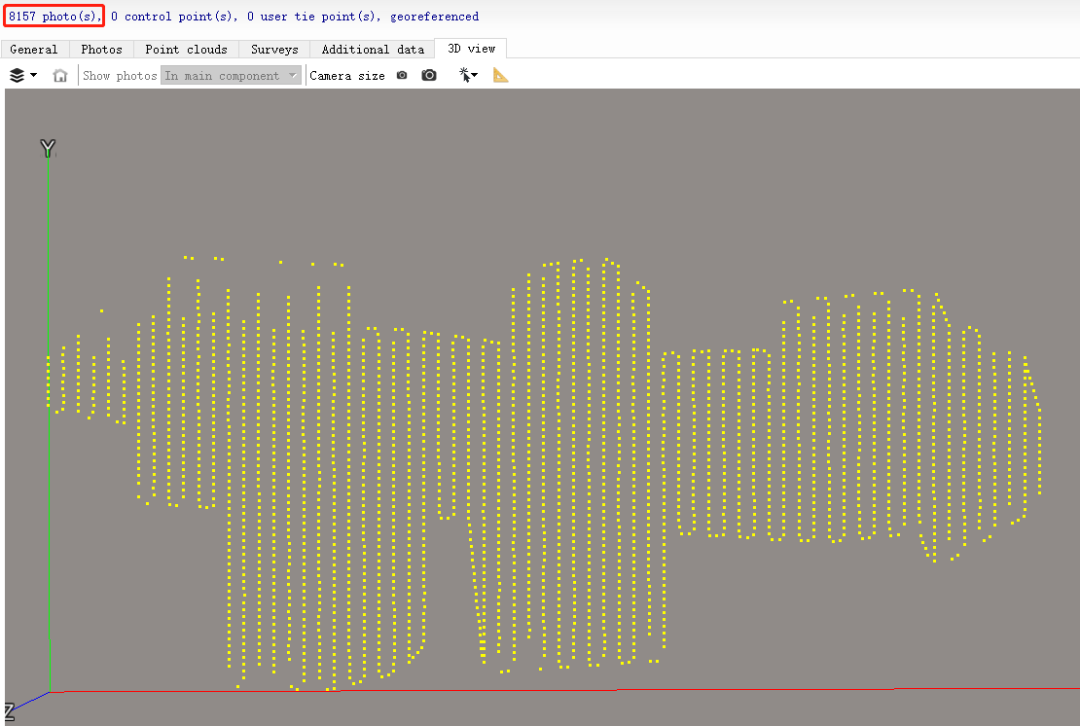Open the 'In main component' combo box
Image resolution: width=1080 pixels, height=726 pixels.
[x=231, y=76]
